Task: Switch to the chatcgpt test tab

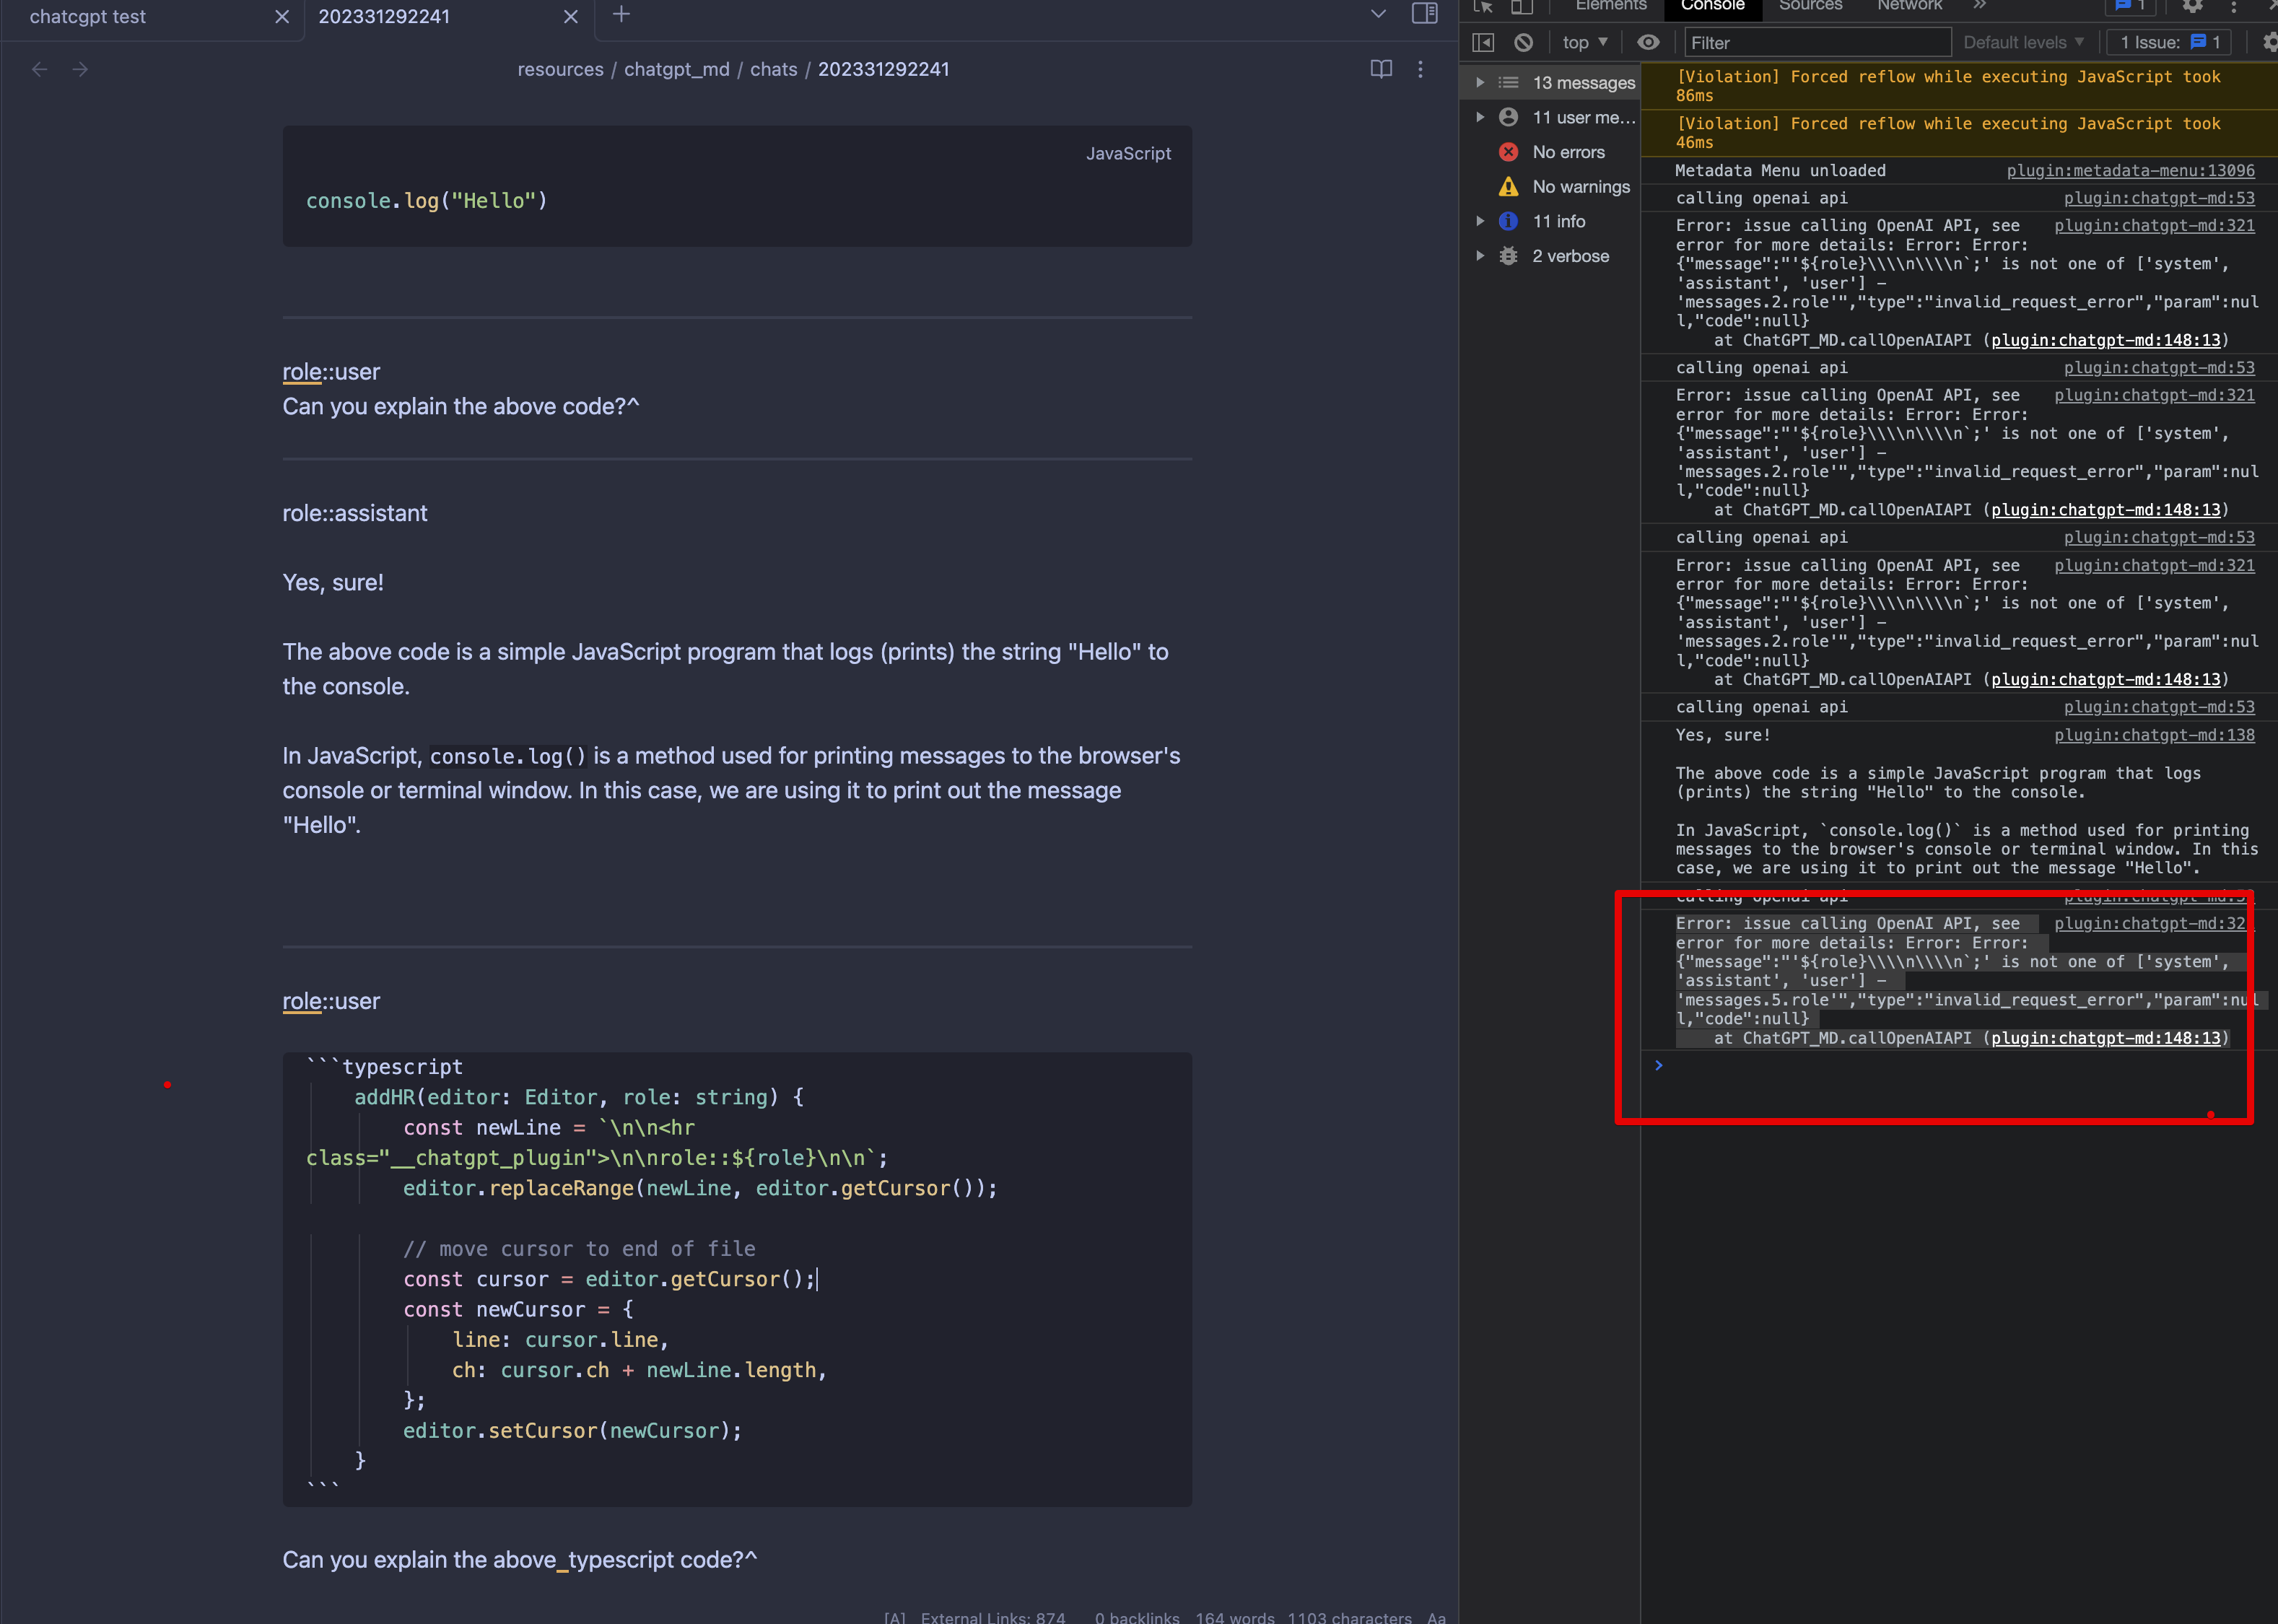Action: [88, 17]
